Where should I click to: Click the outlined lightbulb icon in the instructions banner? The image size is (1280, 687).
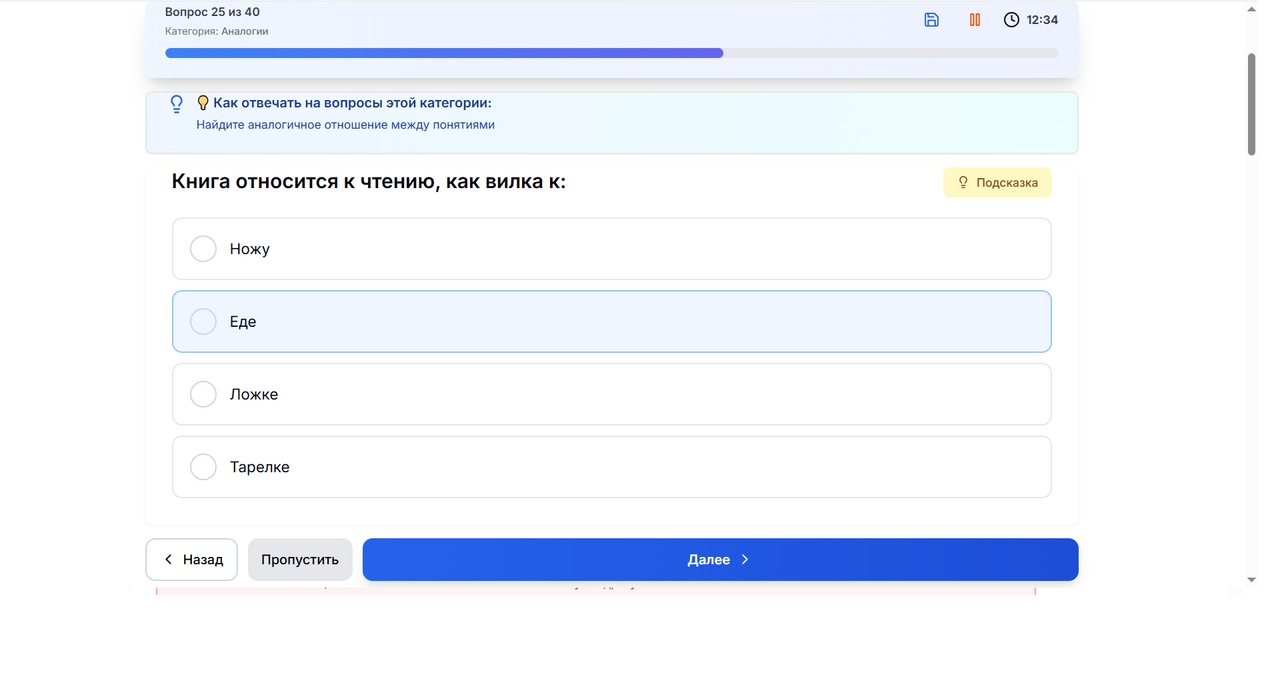[x=177, y=103]
